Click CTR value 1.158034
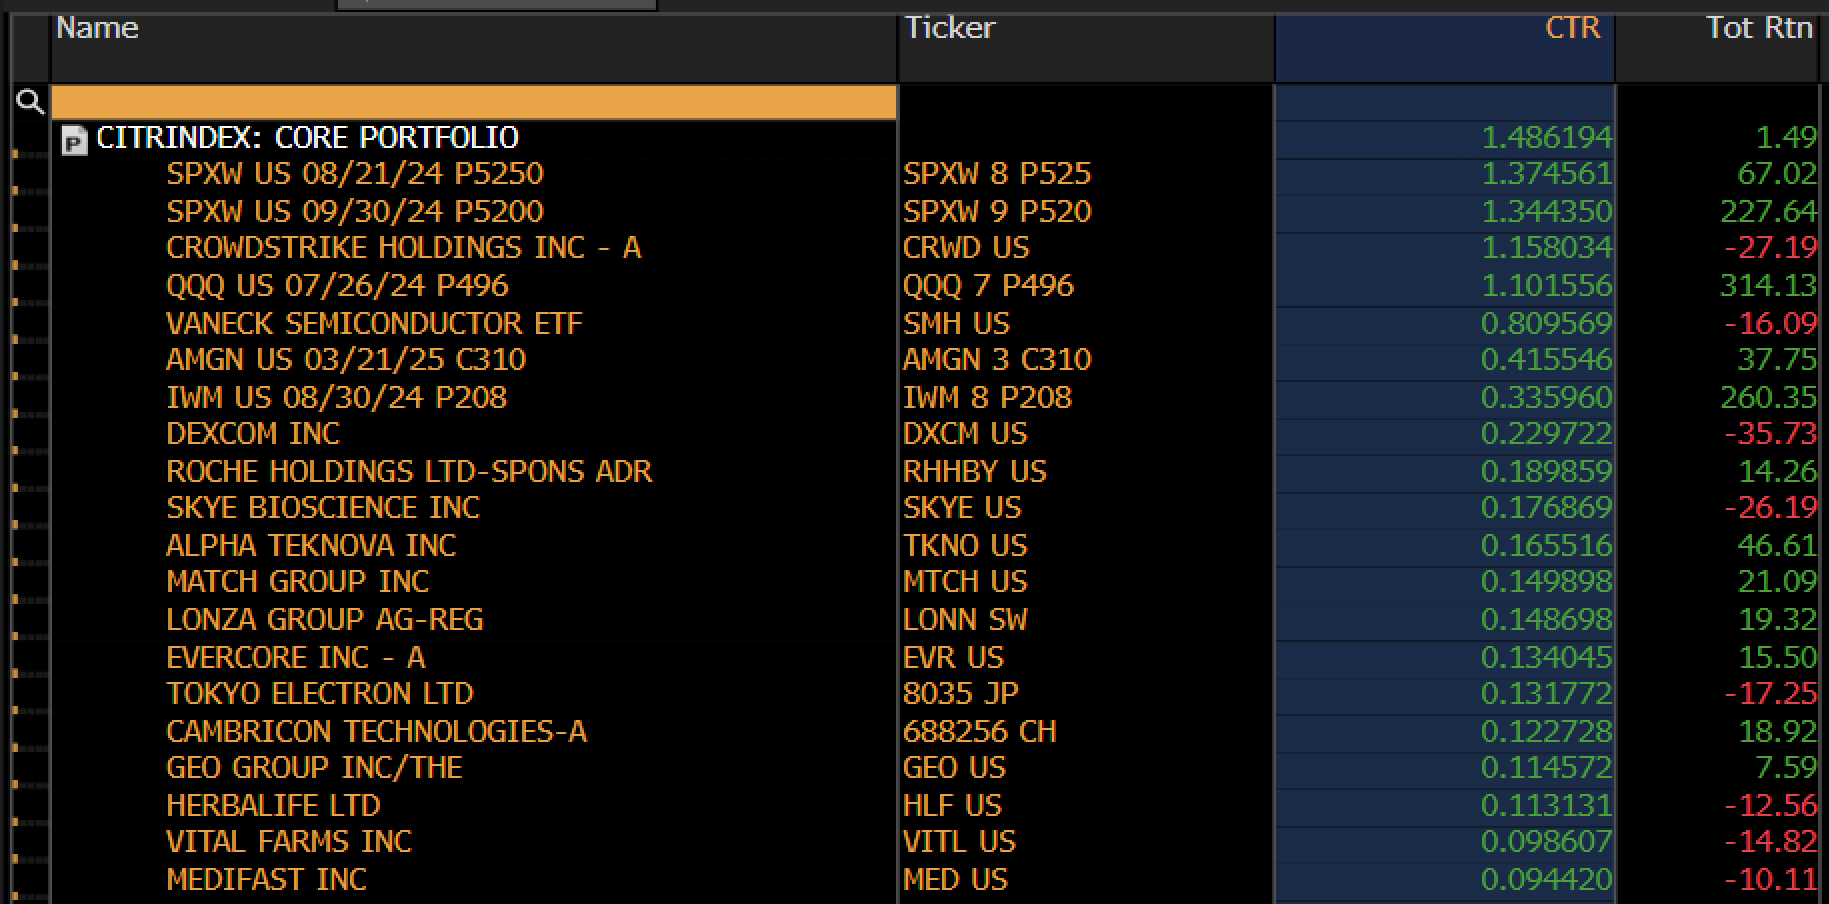 pyautogui.click(x=1546, y=248)
